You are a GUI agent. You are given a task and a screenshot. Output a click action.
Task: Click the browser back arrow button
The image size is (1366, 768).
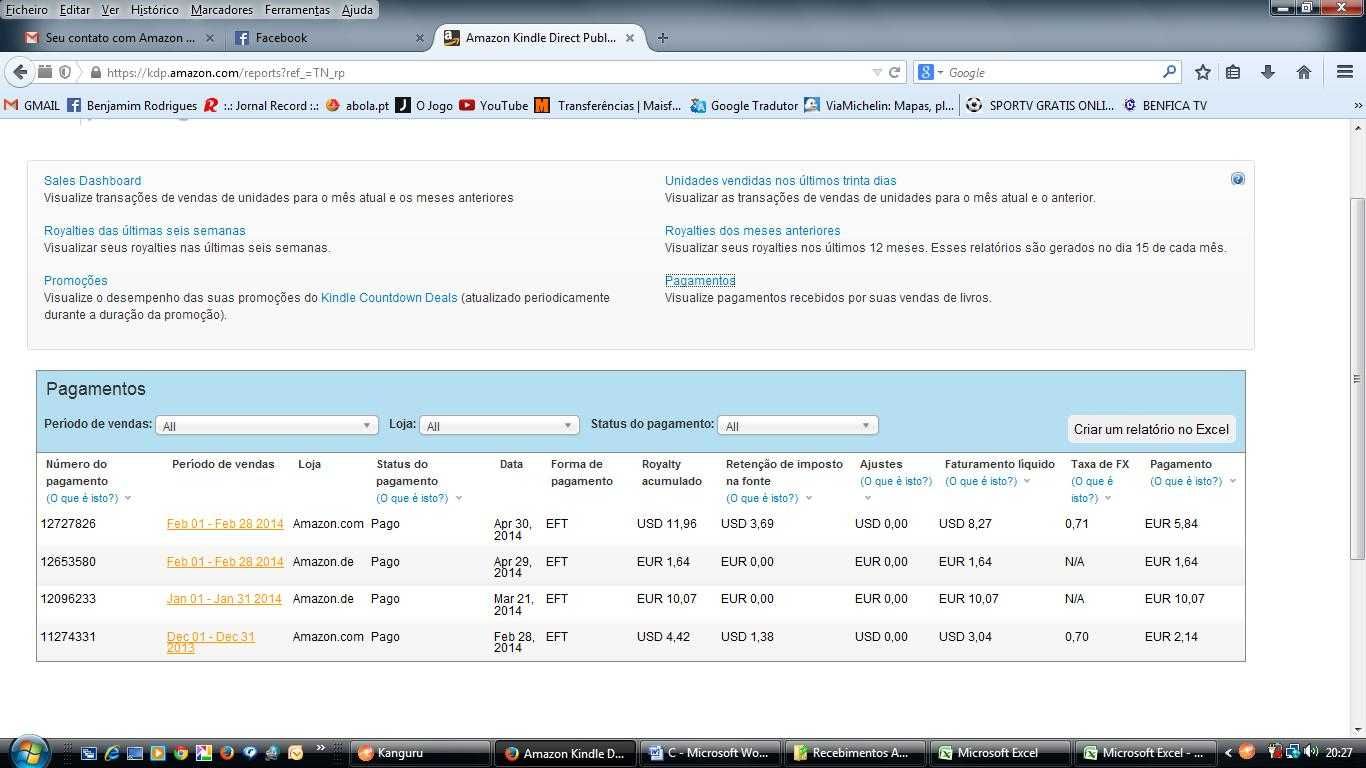[x=19, y=72]
